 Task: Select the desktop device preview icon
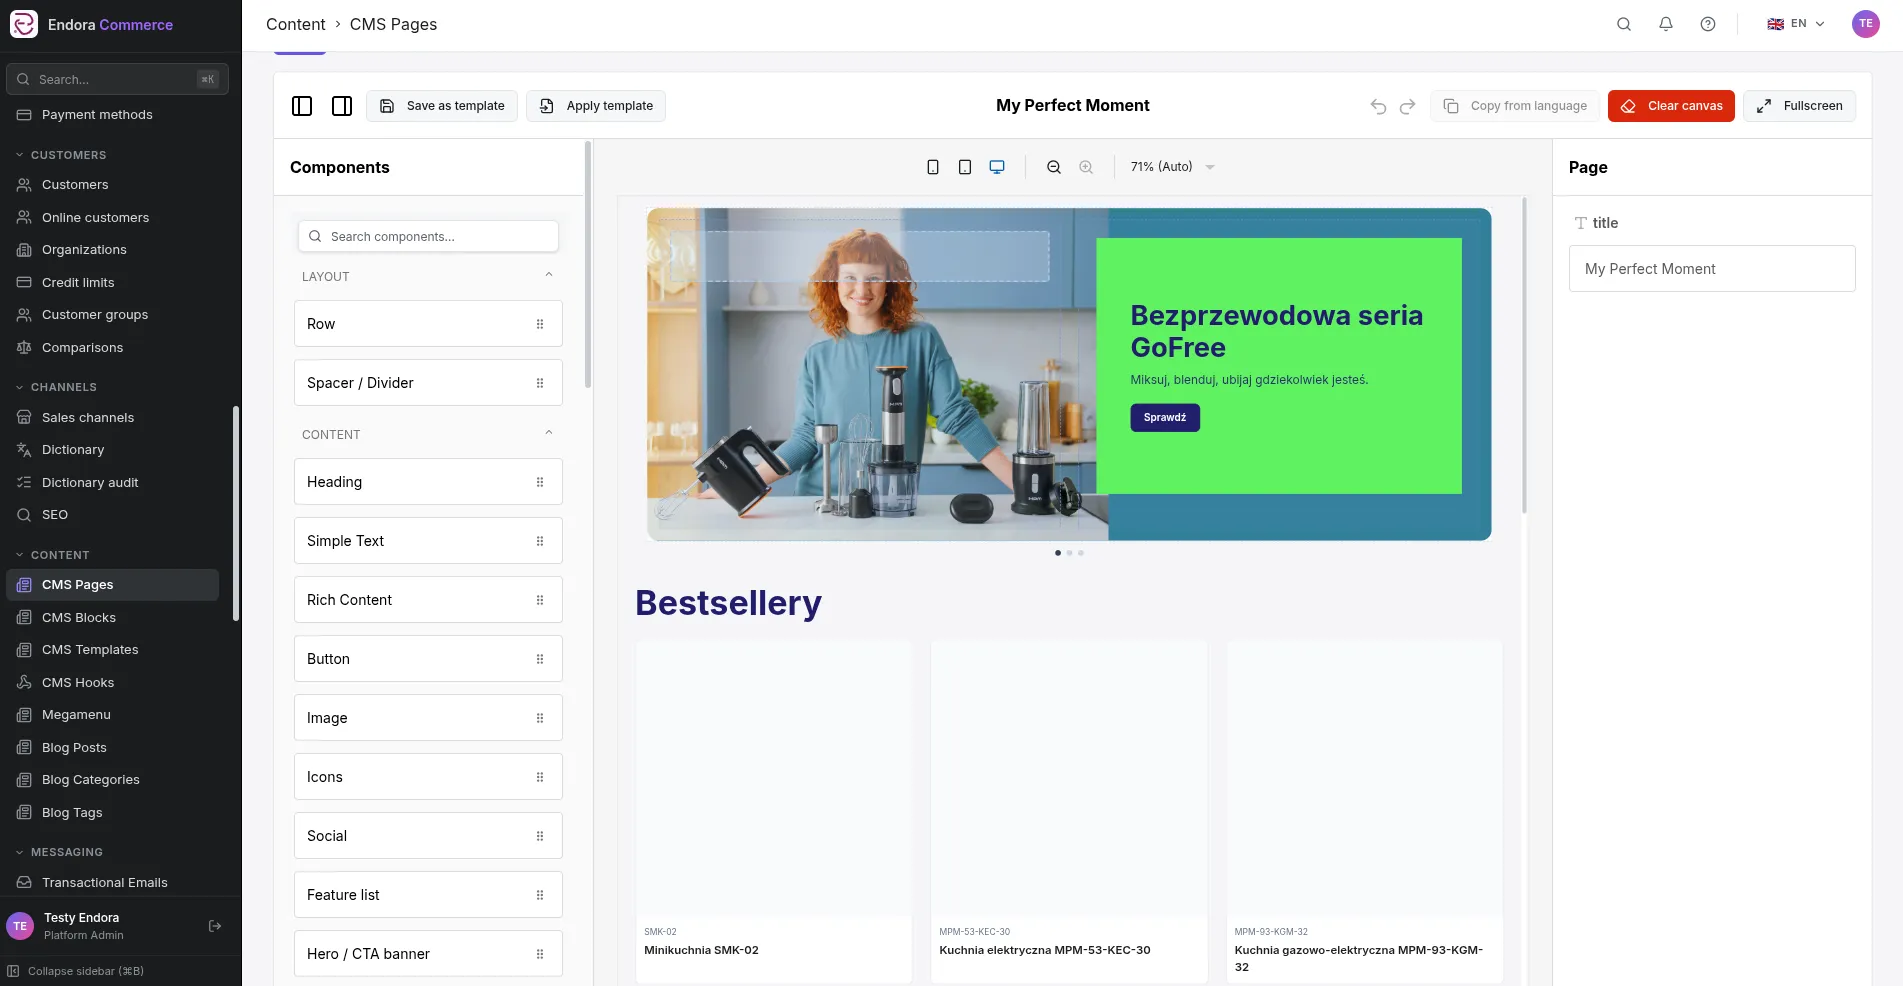pyautogui.click(x=997, y=167)
